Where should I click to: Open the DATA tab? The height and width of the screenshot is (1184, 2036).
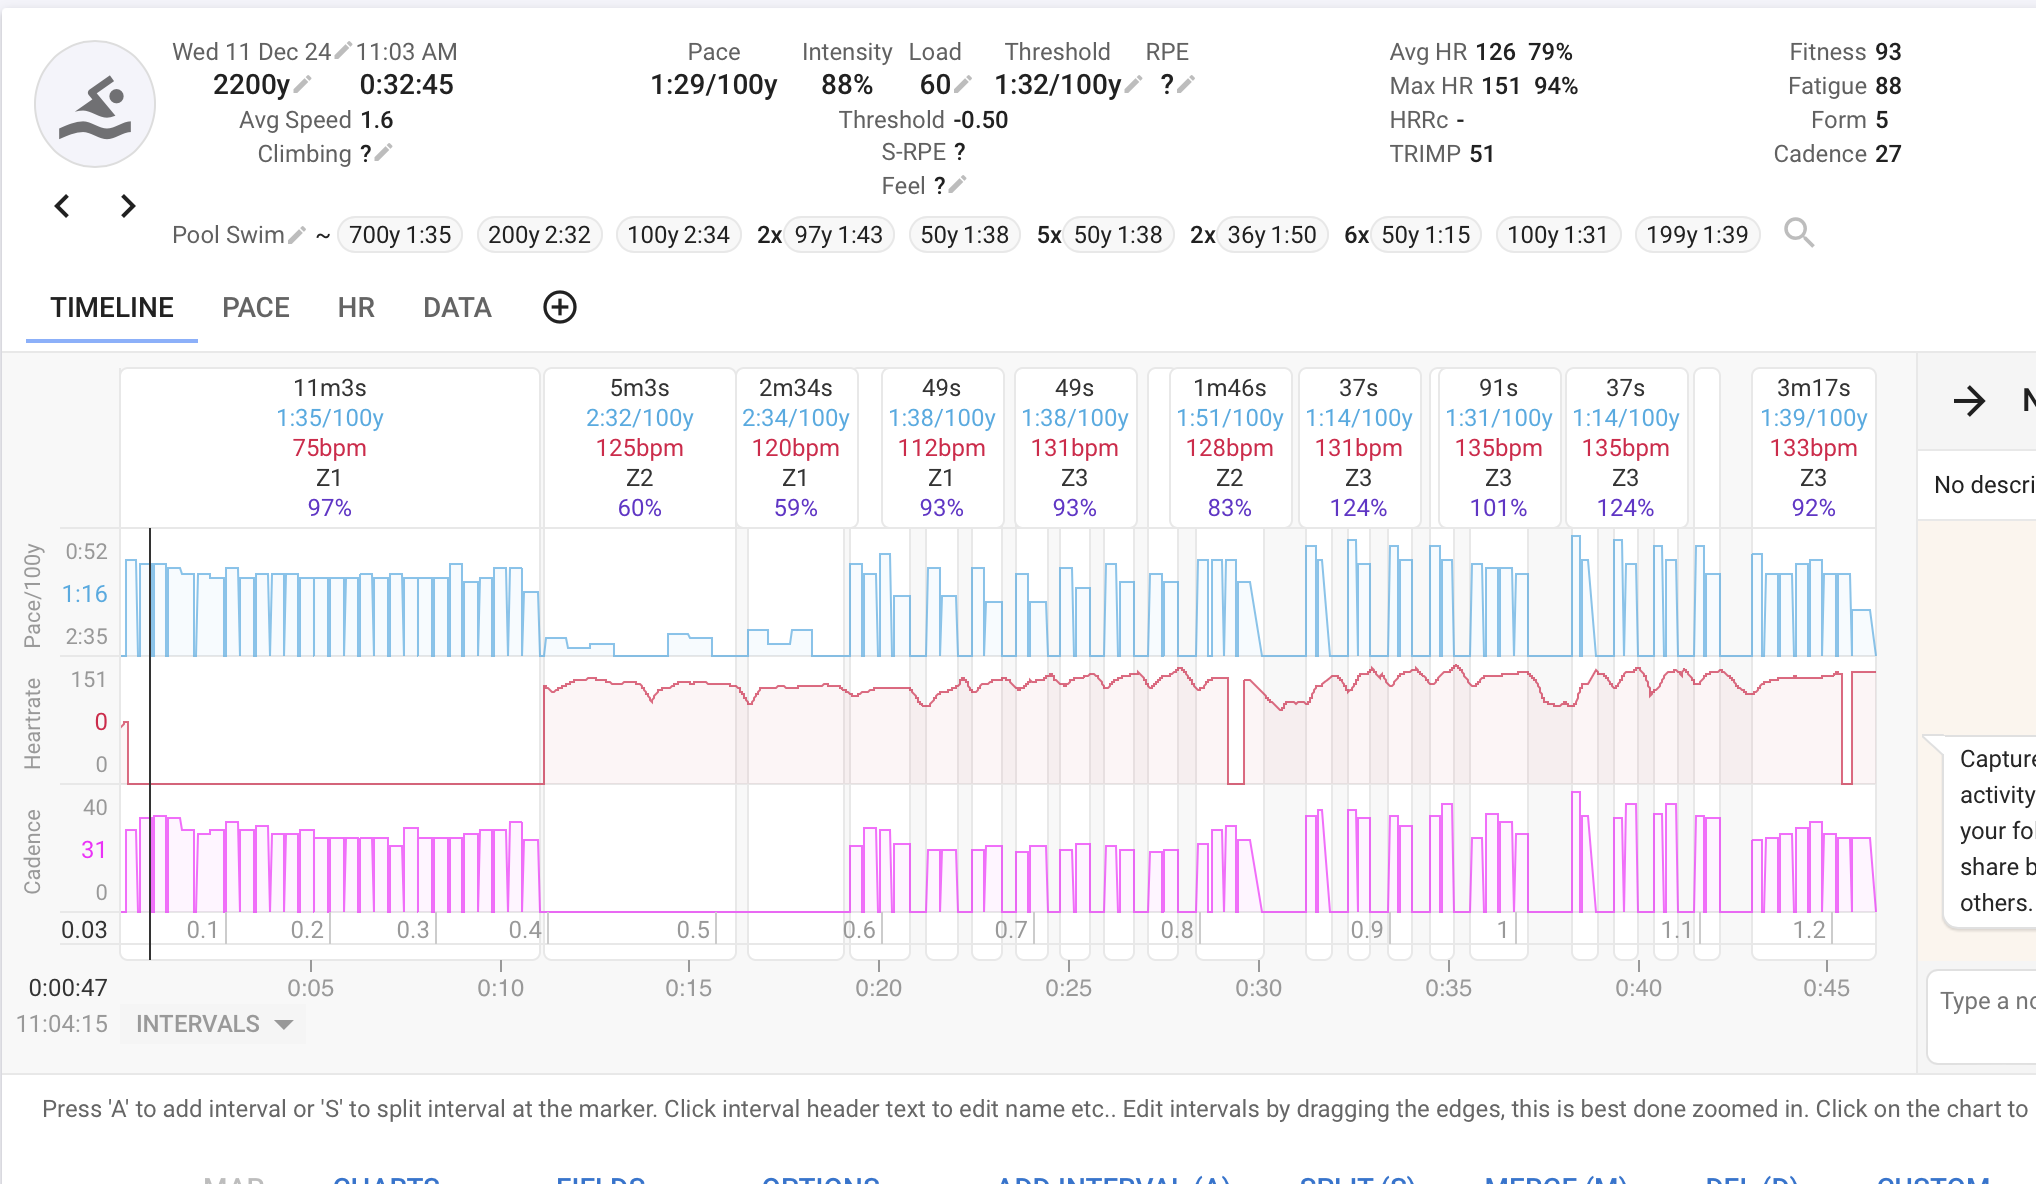[457, 308]
